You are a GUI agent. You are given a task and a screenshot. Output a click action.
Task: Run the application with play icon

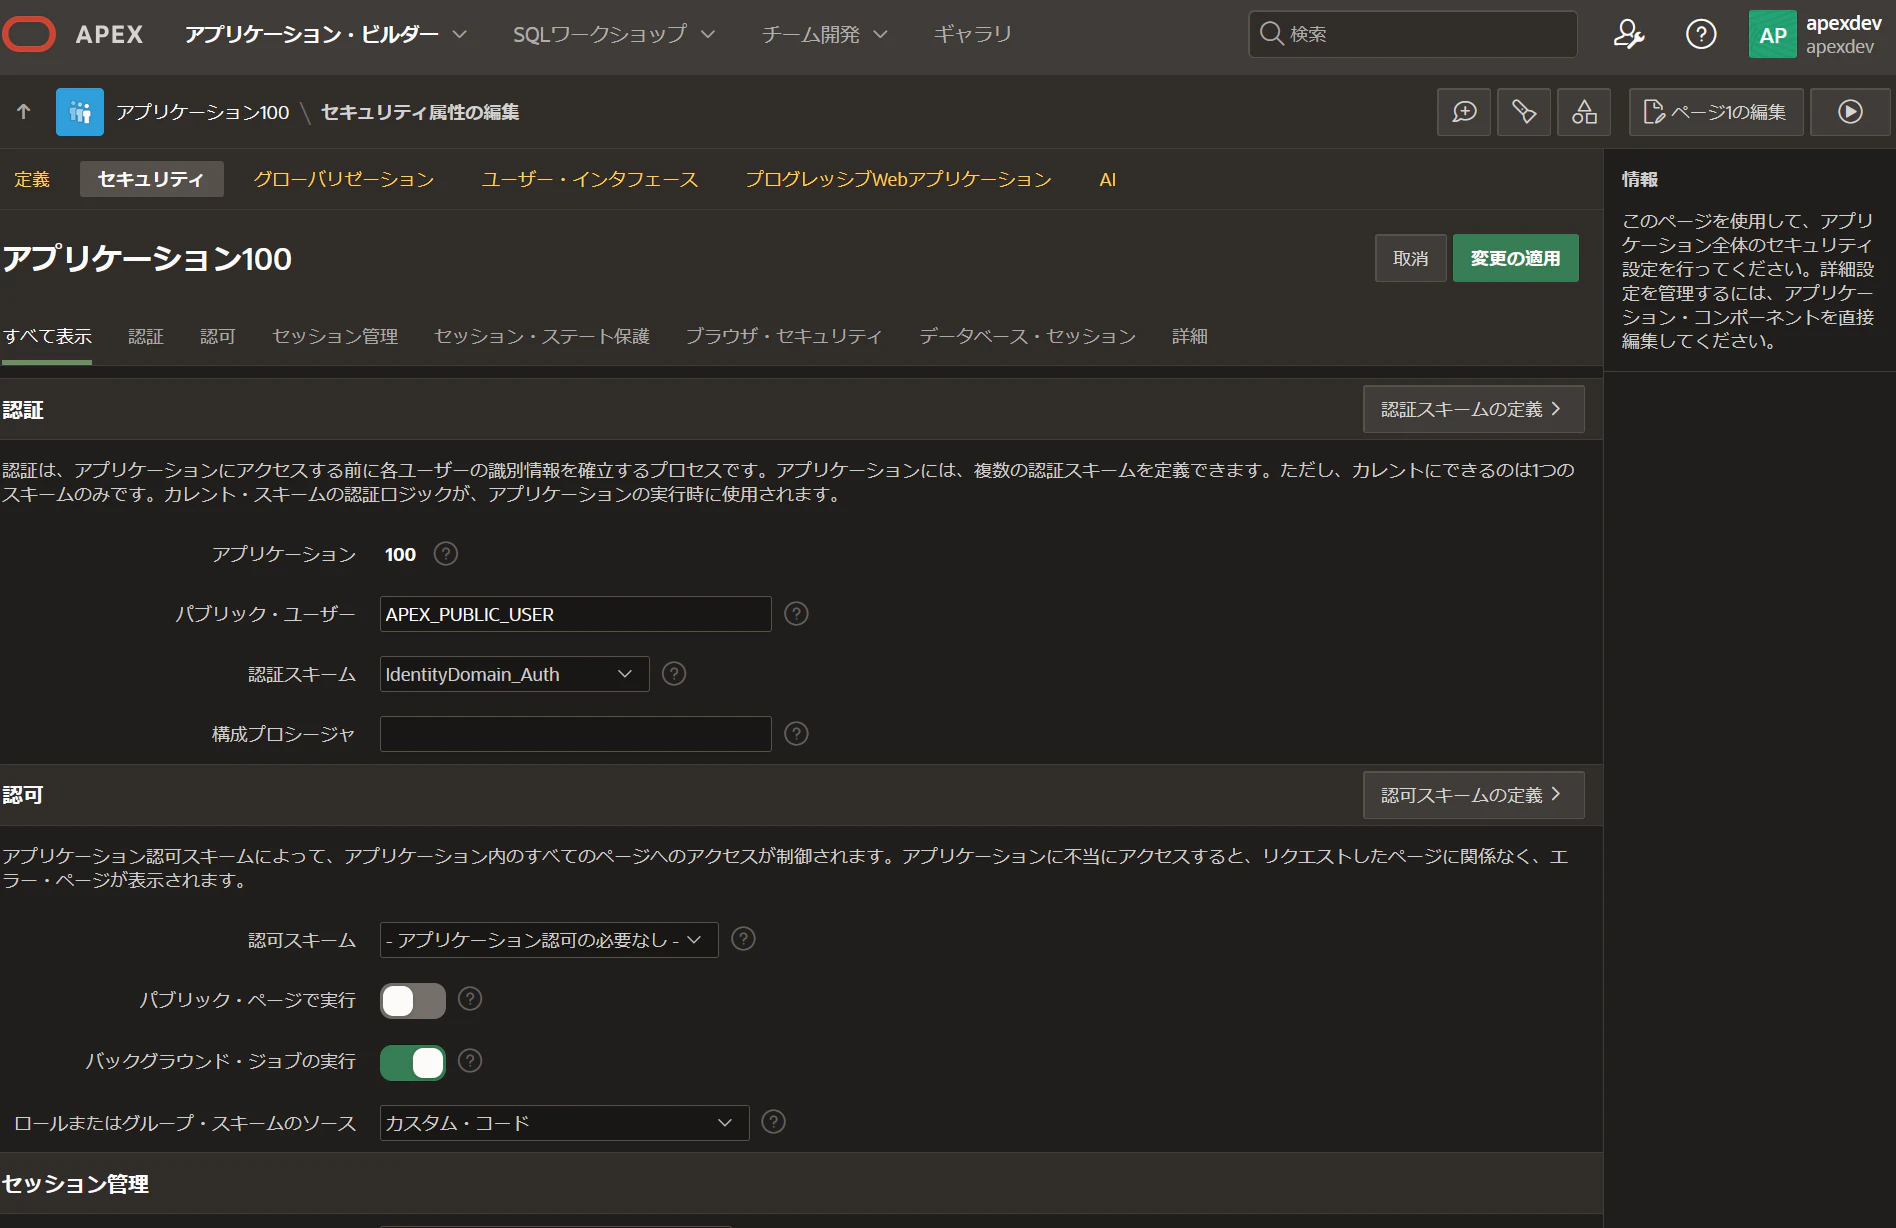coord(1850,112)
